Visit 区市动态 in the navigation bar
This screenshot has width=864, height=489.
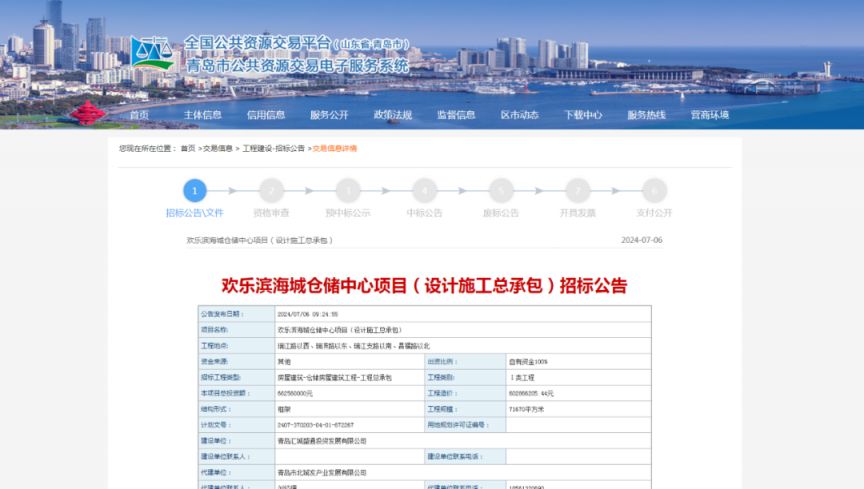pyautogui.click(x=519, y=115)
